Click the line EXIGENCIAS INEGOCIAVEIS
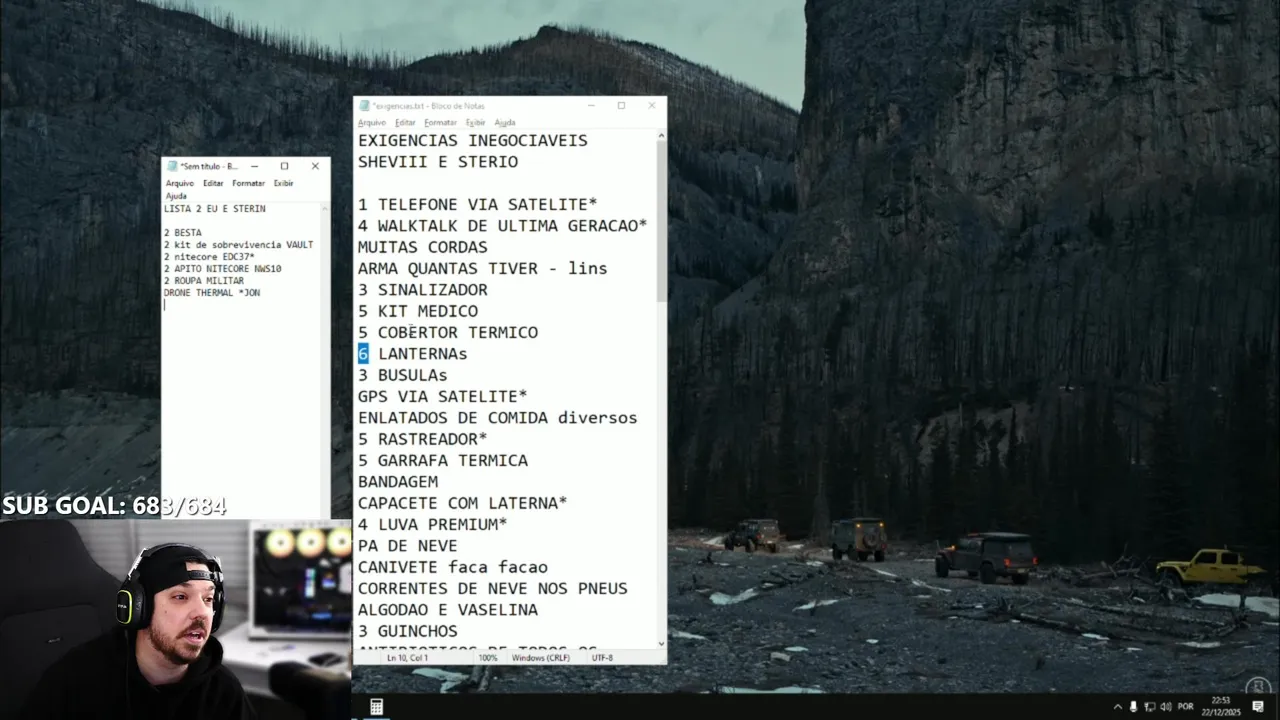 pyautogui.click(x=473, y=140)
